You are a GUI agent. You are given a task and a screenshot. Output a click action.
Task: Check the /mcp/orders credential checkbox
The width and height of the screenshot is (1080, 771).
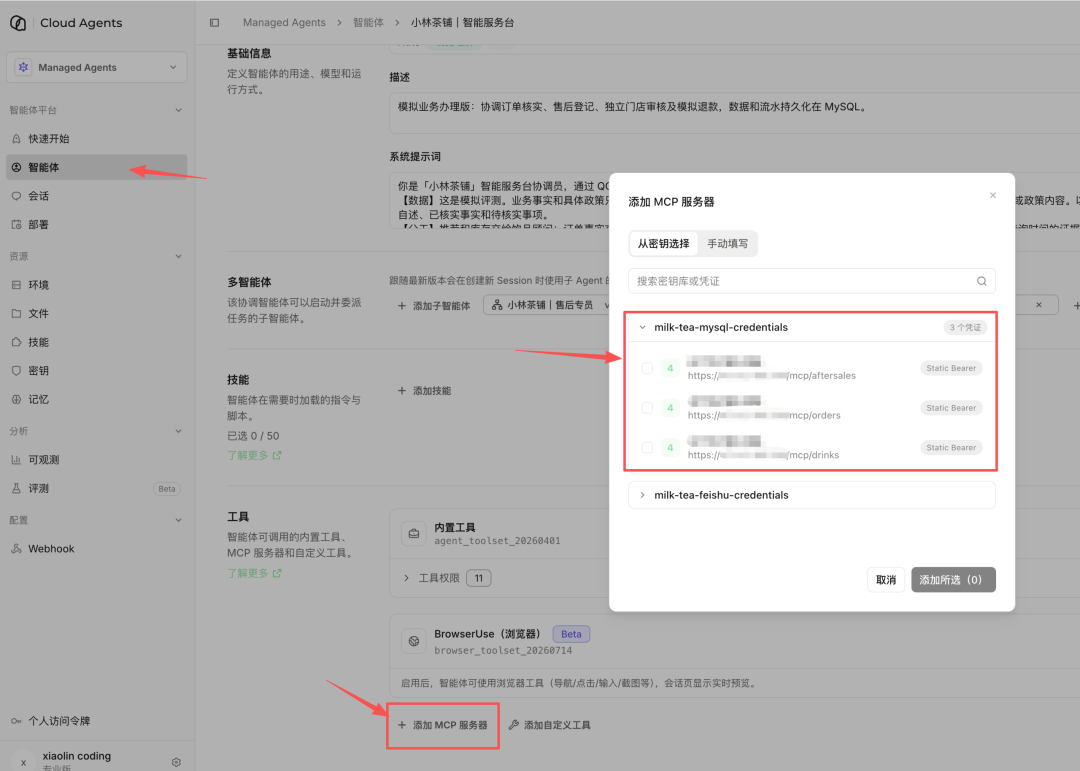[647, 408]
